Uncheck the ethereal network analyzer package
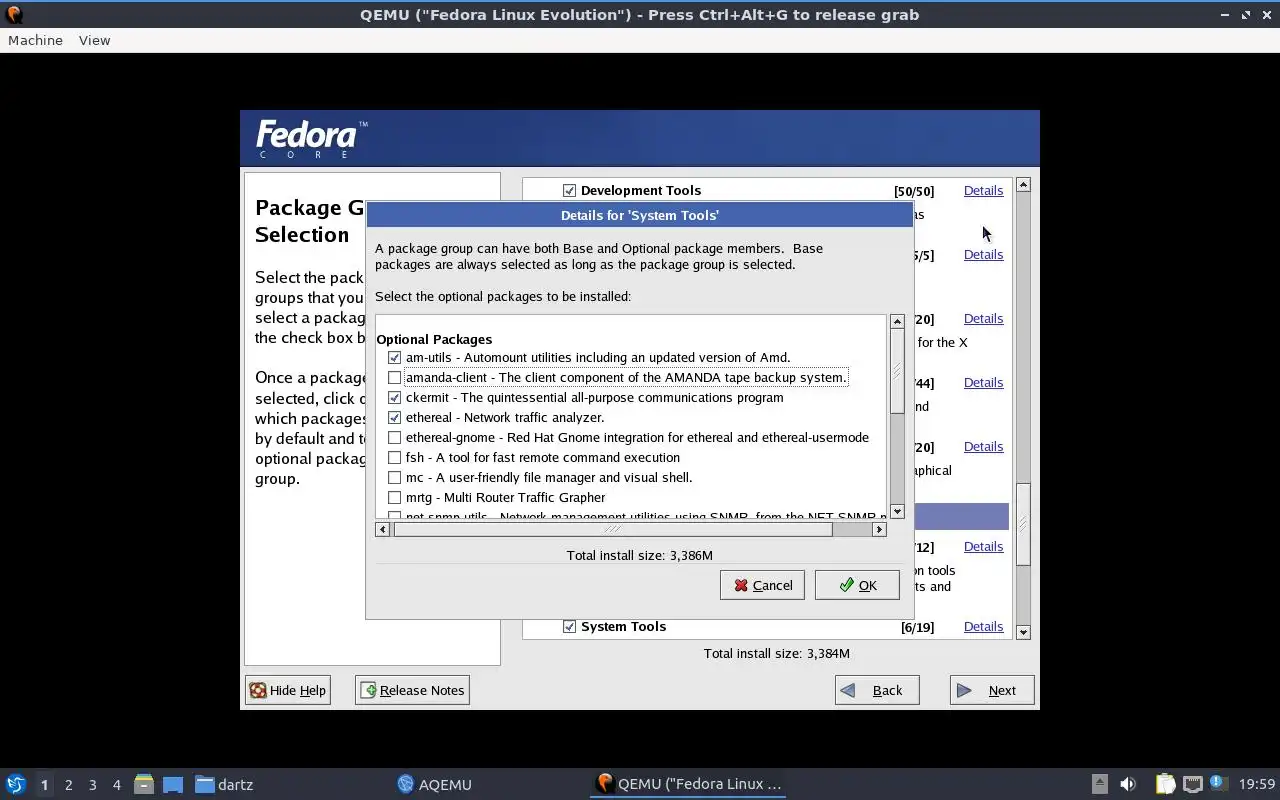The width and height of the screenshot is (1280, 800). (x=394, y=417)
